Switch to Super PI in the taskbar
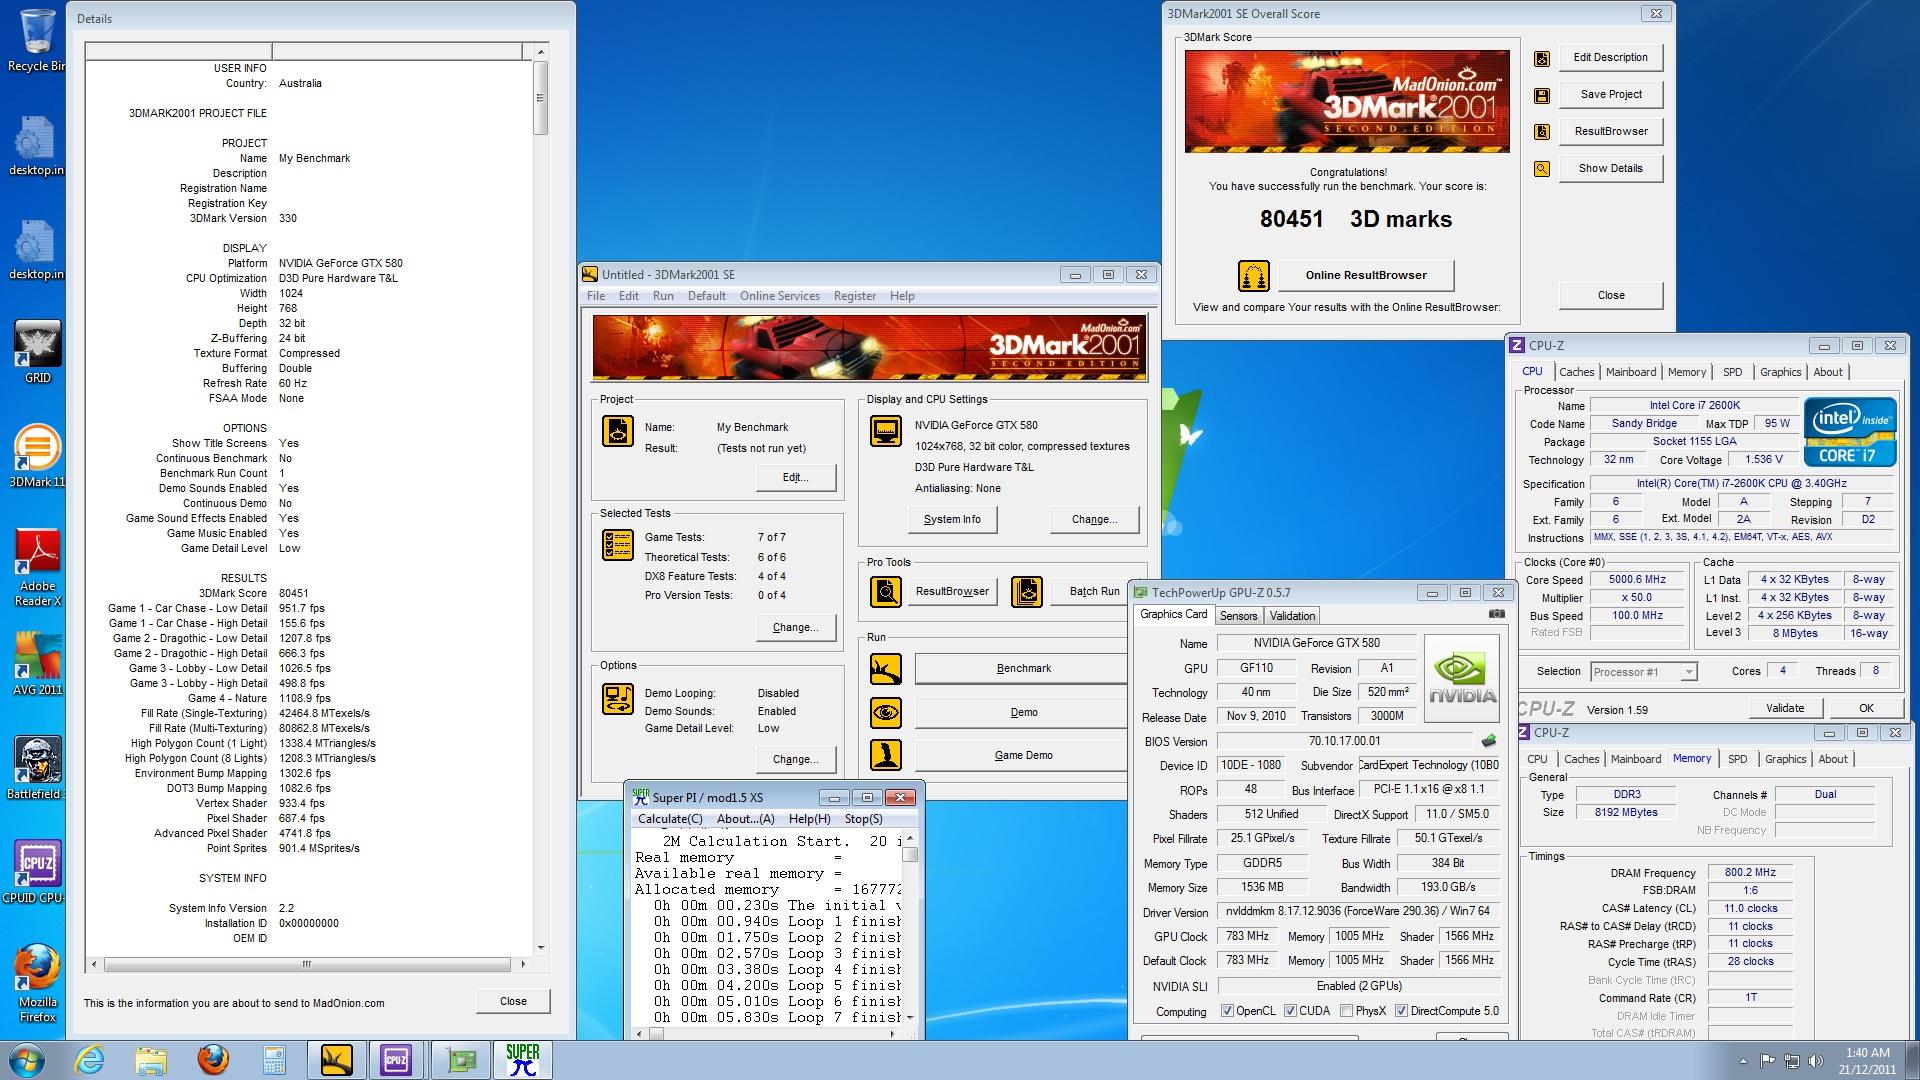This screenshot has width=1920, height=1080. tap(522, 1059)
